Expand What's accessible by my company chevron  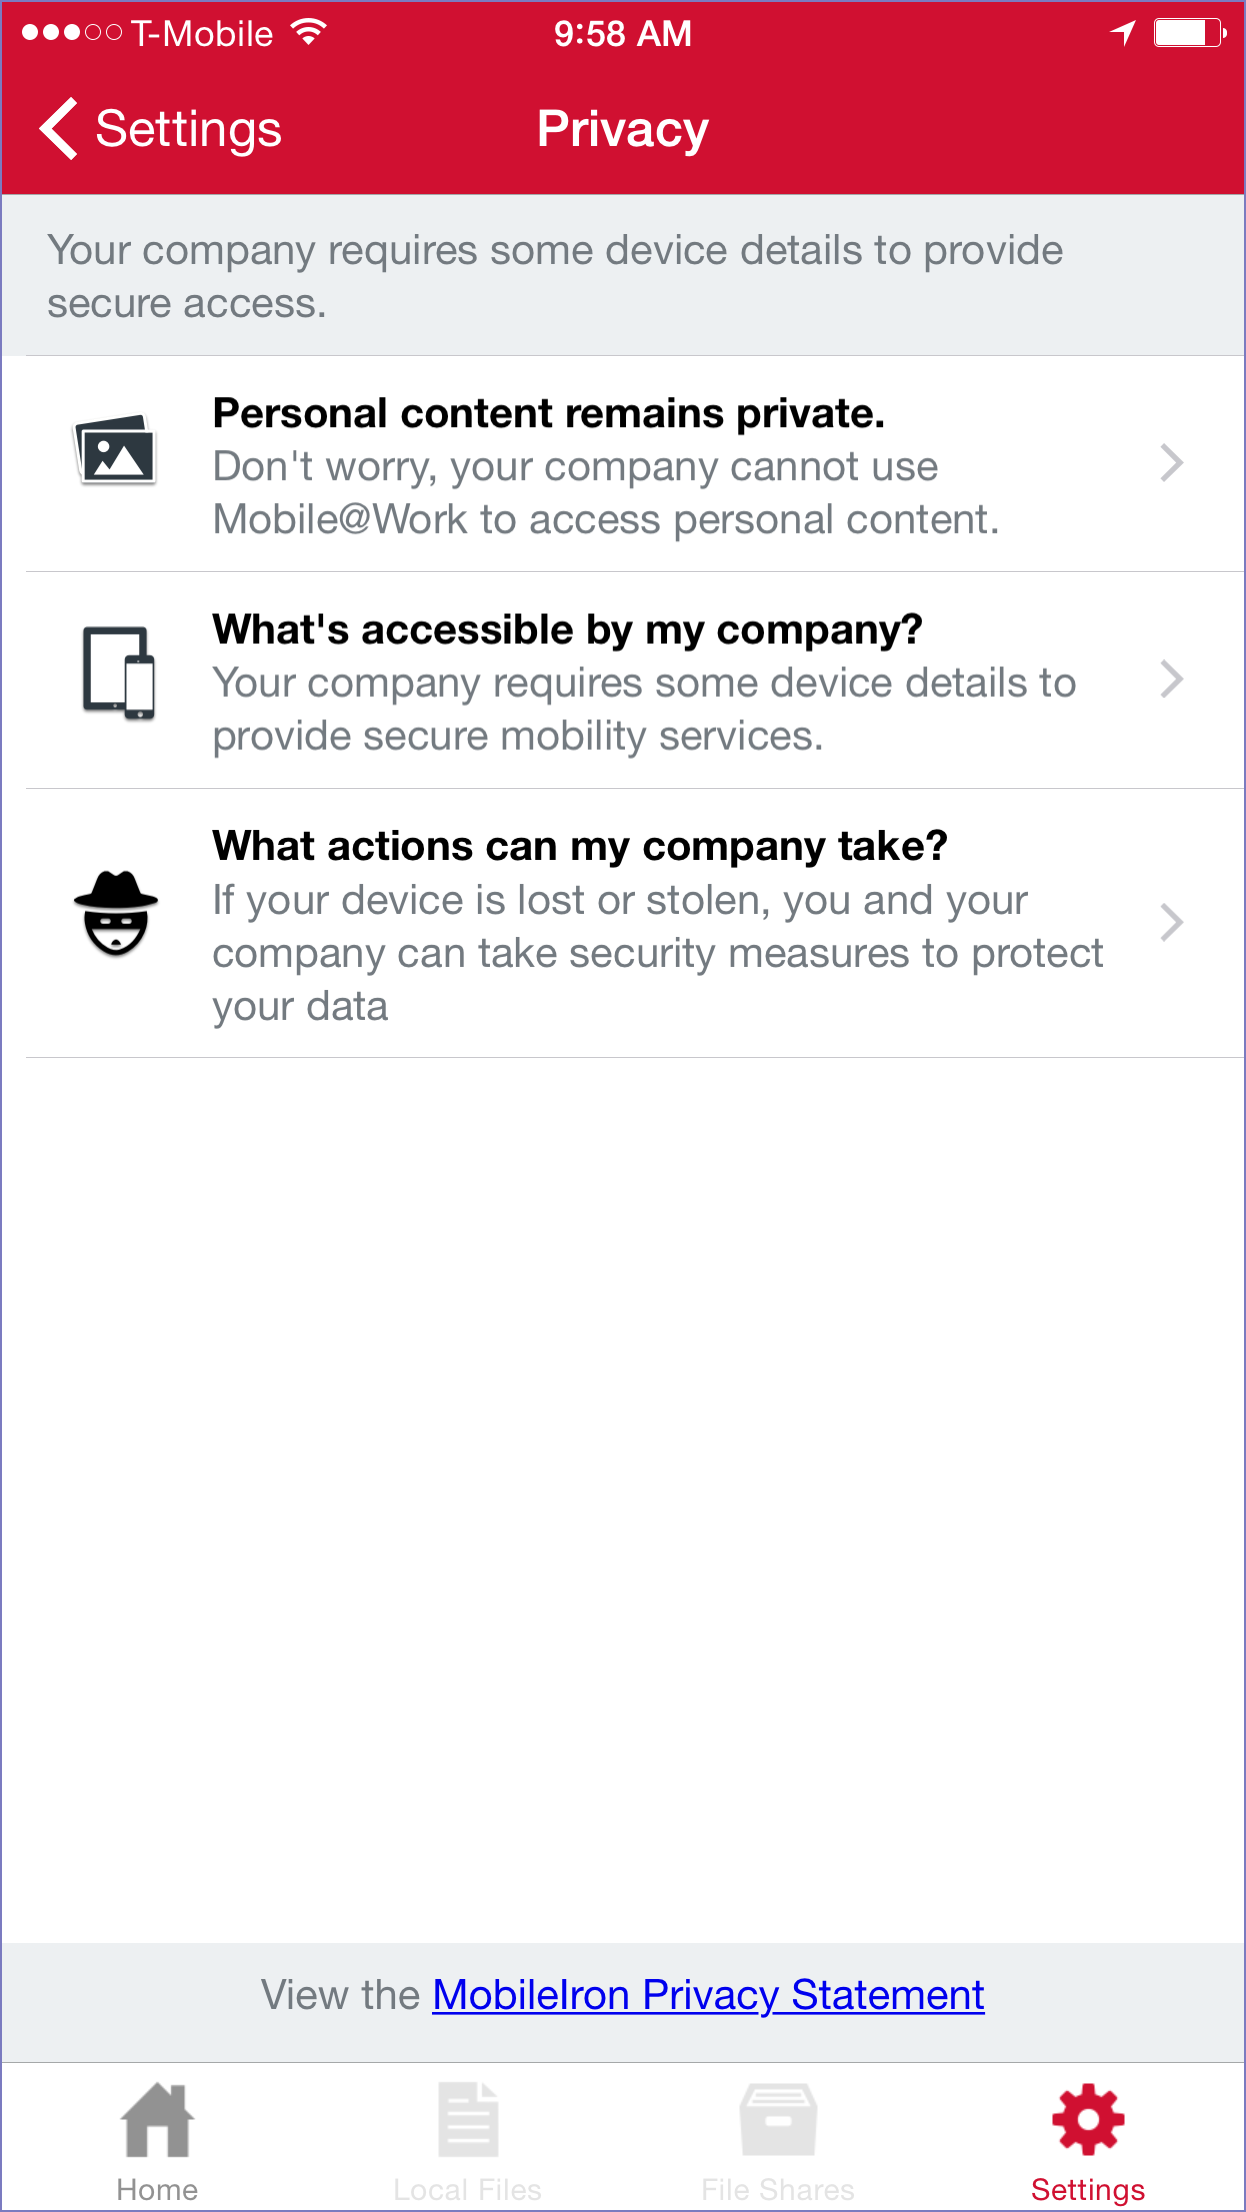coord(1172,680)
